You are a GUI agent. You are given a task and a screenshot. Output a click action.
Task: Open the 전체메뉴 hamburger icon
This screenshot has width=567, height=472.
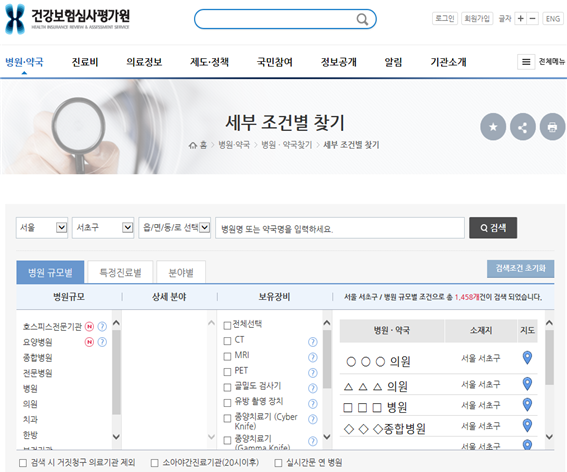tap(526, 62)
